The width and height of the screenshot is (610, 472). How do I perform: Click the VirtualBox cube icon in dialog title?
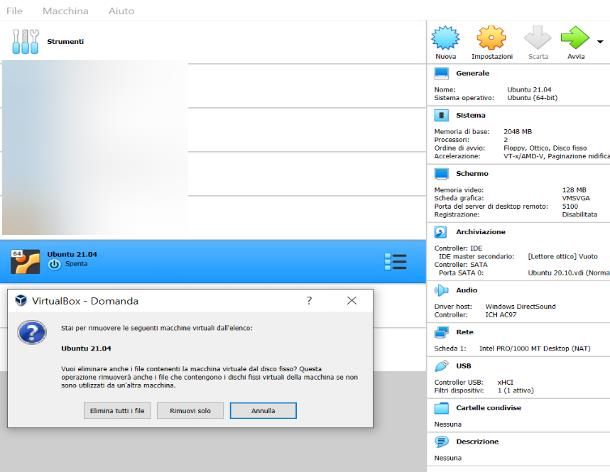21,300
